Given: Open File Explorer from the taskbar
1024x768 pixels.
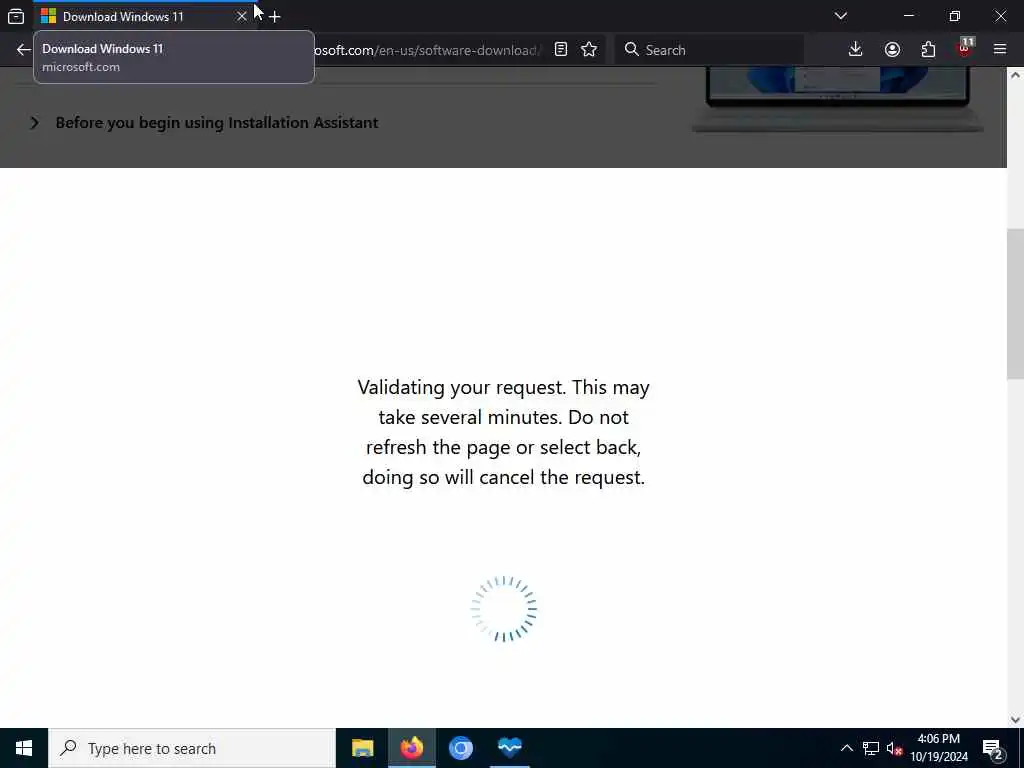Looking at the screenshot, I should [362, 748].
